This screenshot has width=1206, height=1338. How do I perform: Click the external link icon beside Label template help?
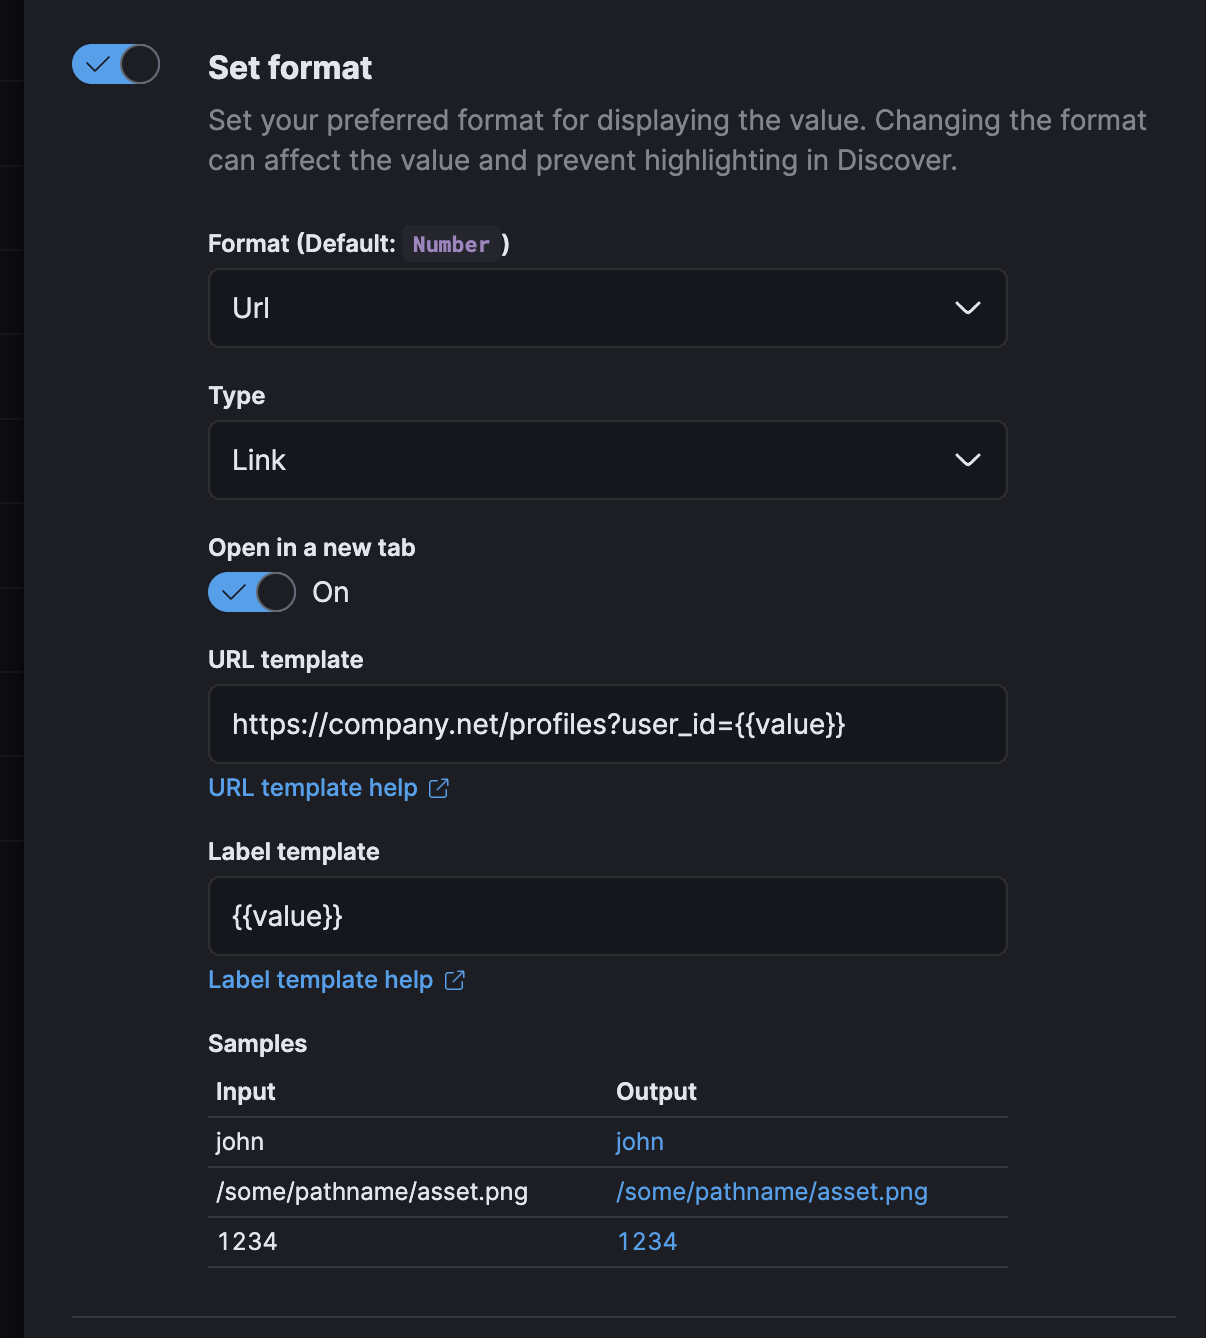click(x=455, y=981)
